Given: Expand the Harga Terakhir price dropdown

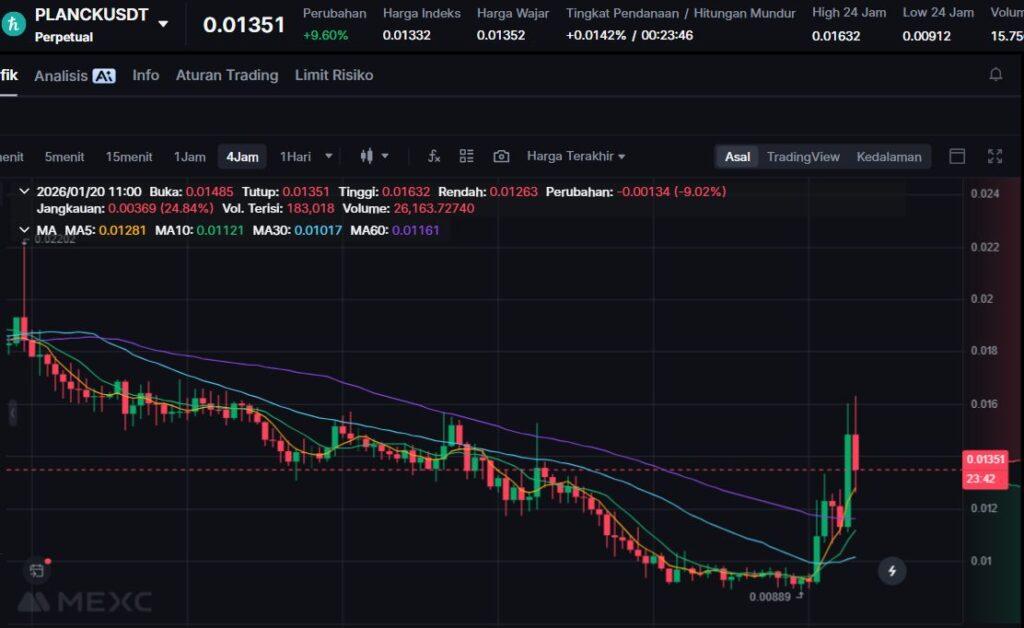Looking at the screenshot, I should pyautogui.click(x=576, y=157).
